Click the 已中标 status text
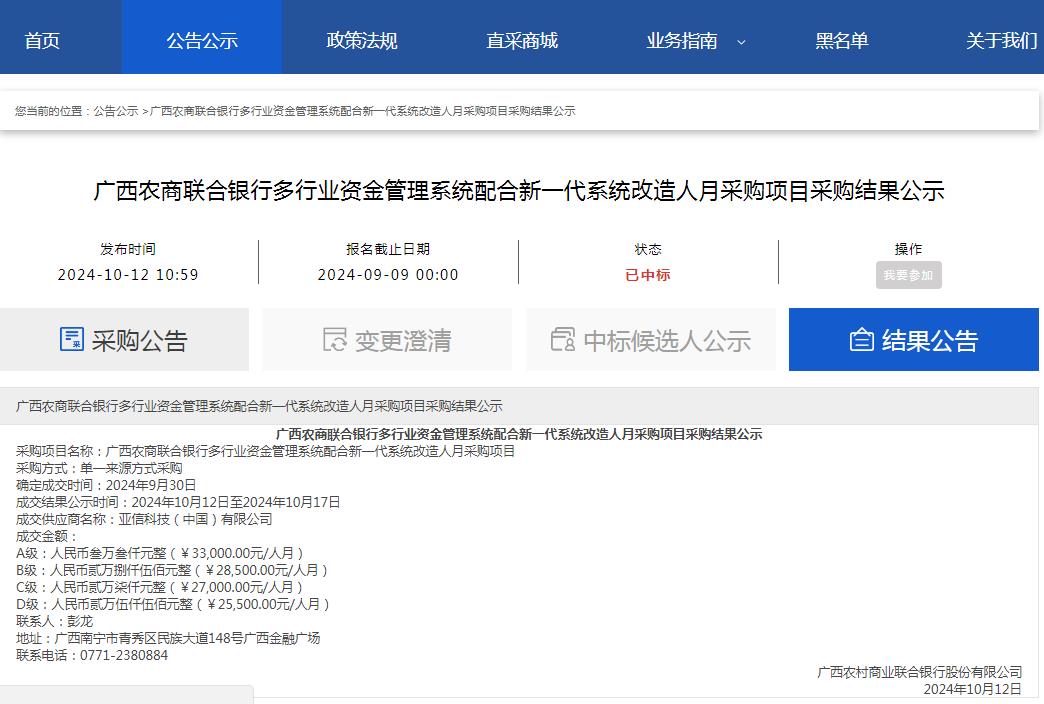This screenshot has height=704, width=1044. (648, 275)
